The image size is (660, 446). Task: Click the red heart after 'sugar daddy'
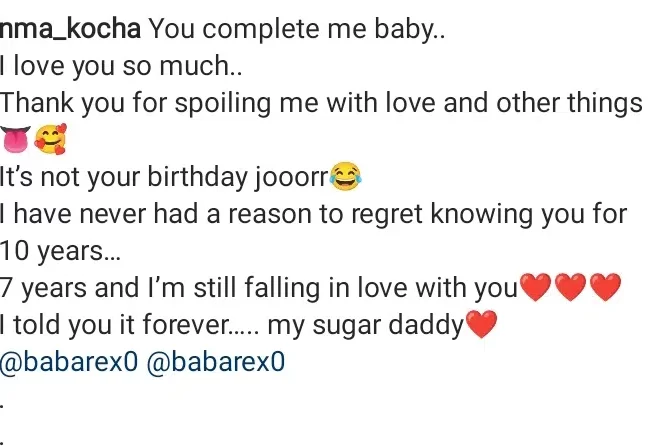(x=480, y=325)
